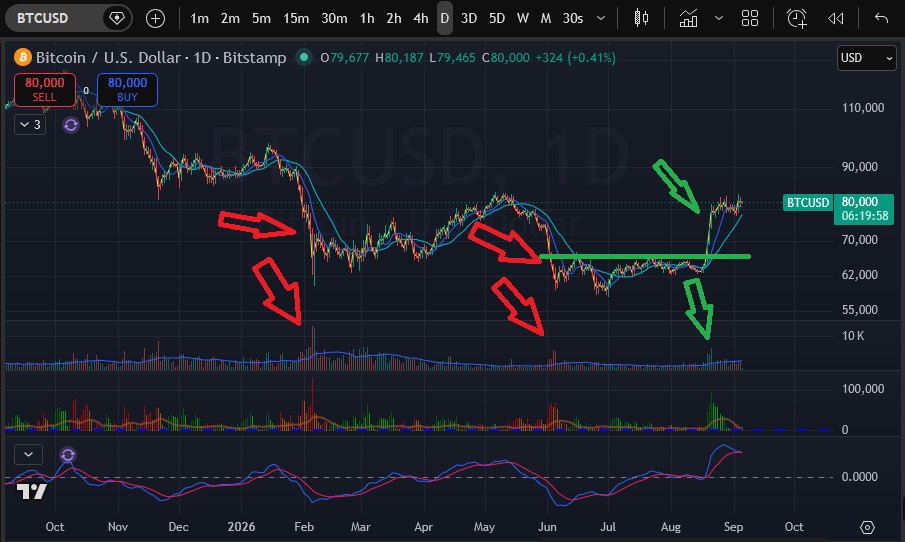
Task: Select the 2m timeframe
Action: click(x=230, y=18)
